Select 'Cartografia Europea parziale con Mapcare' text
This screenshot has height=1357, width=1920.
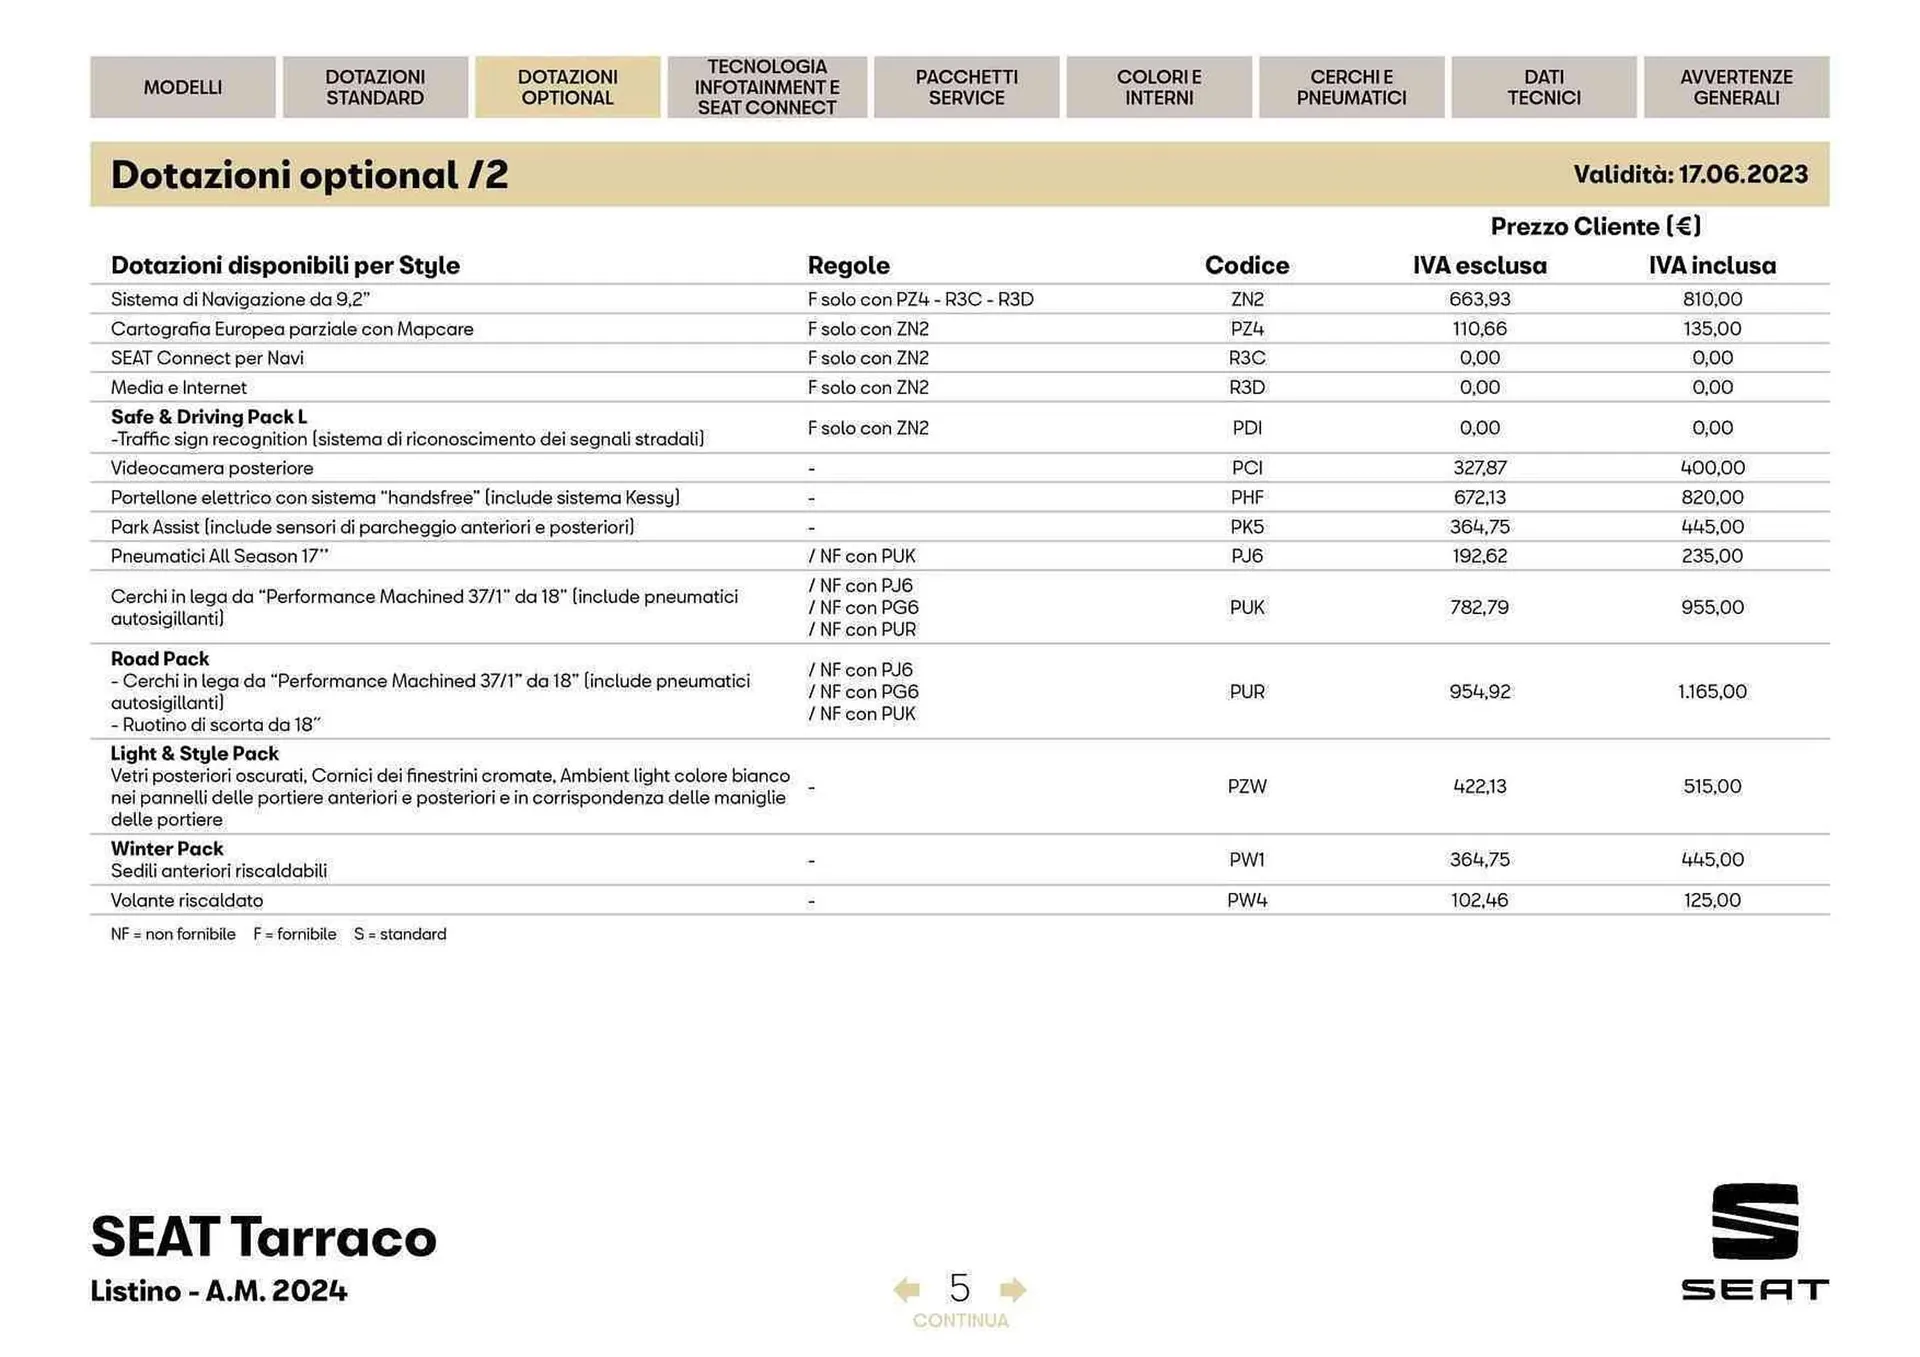pos(292,329)
